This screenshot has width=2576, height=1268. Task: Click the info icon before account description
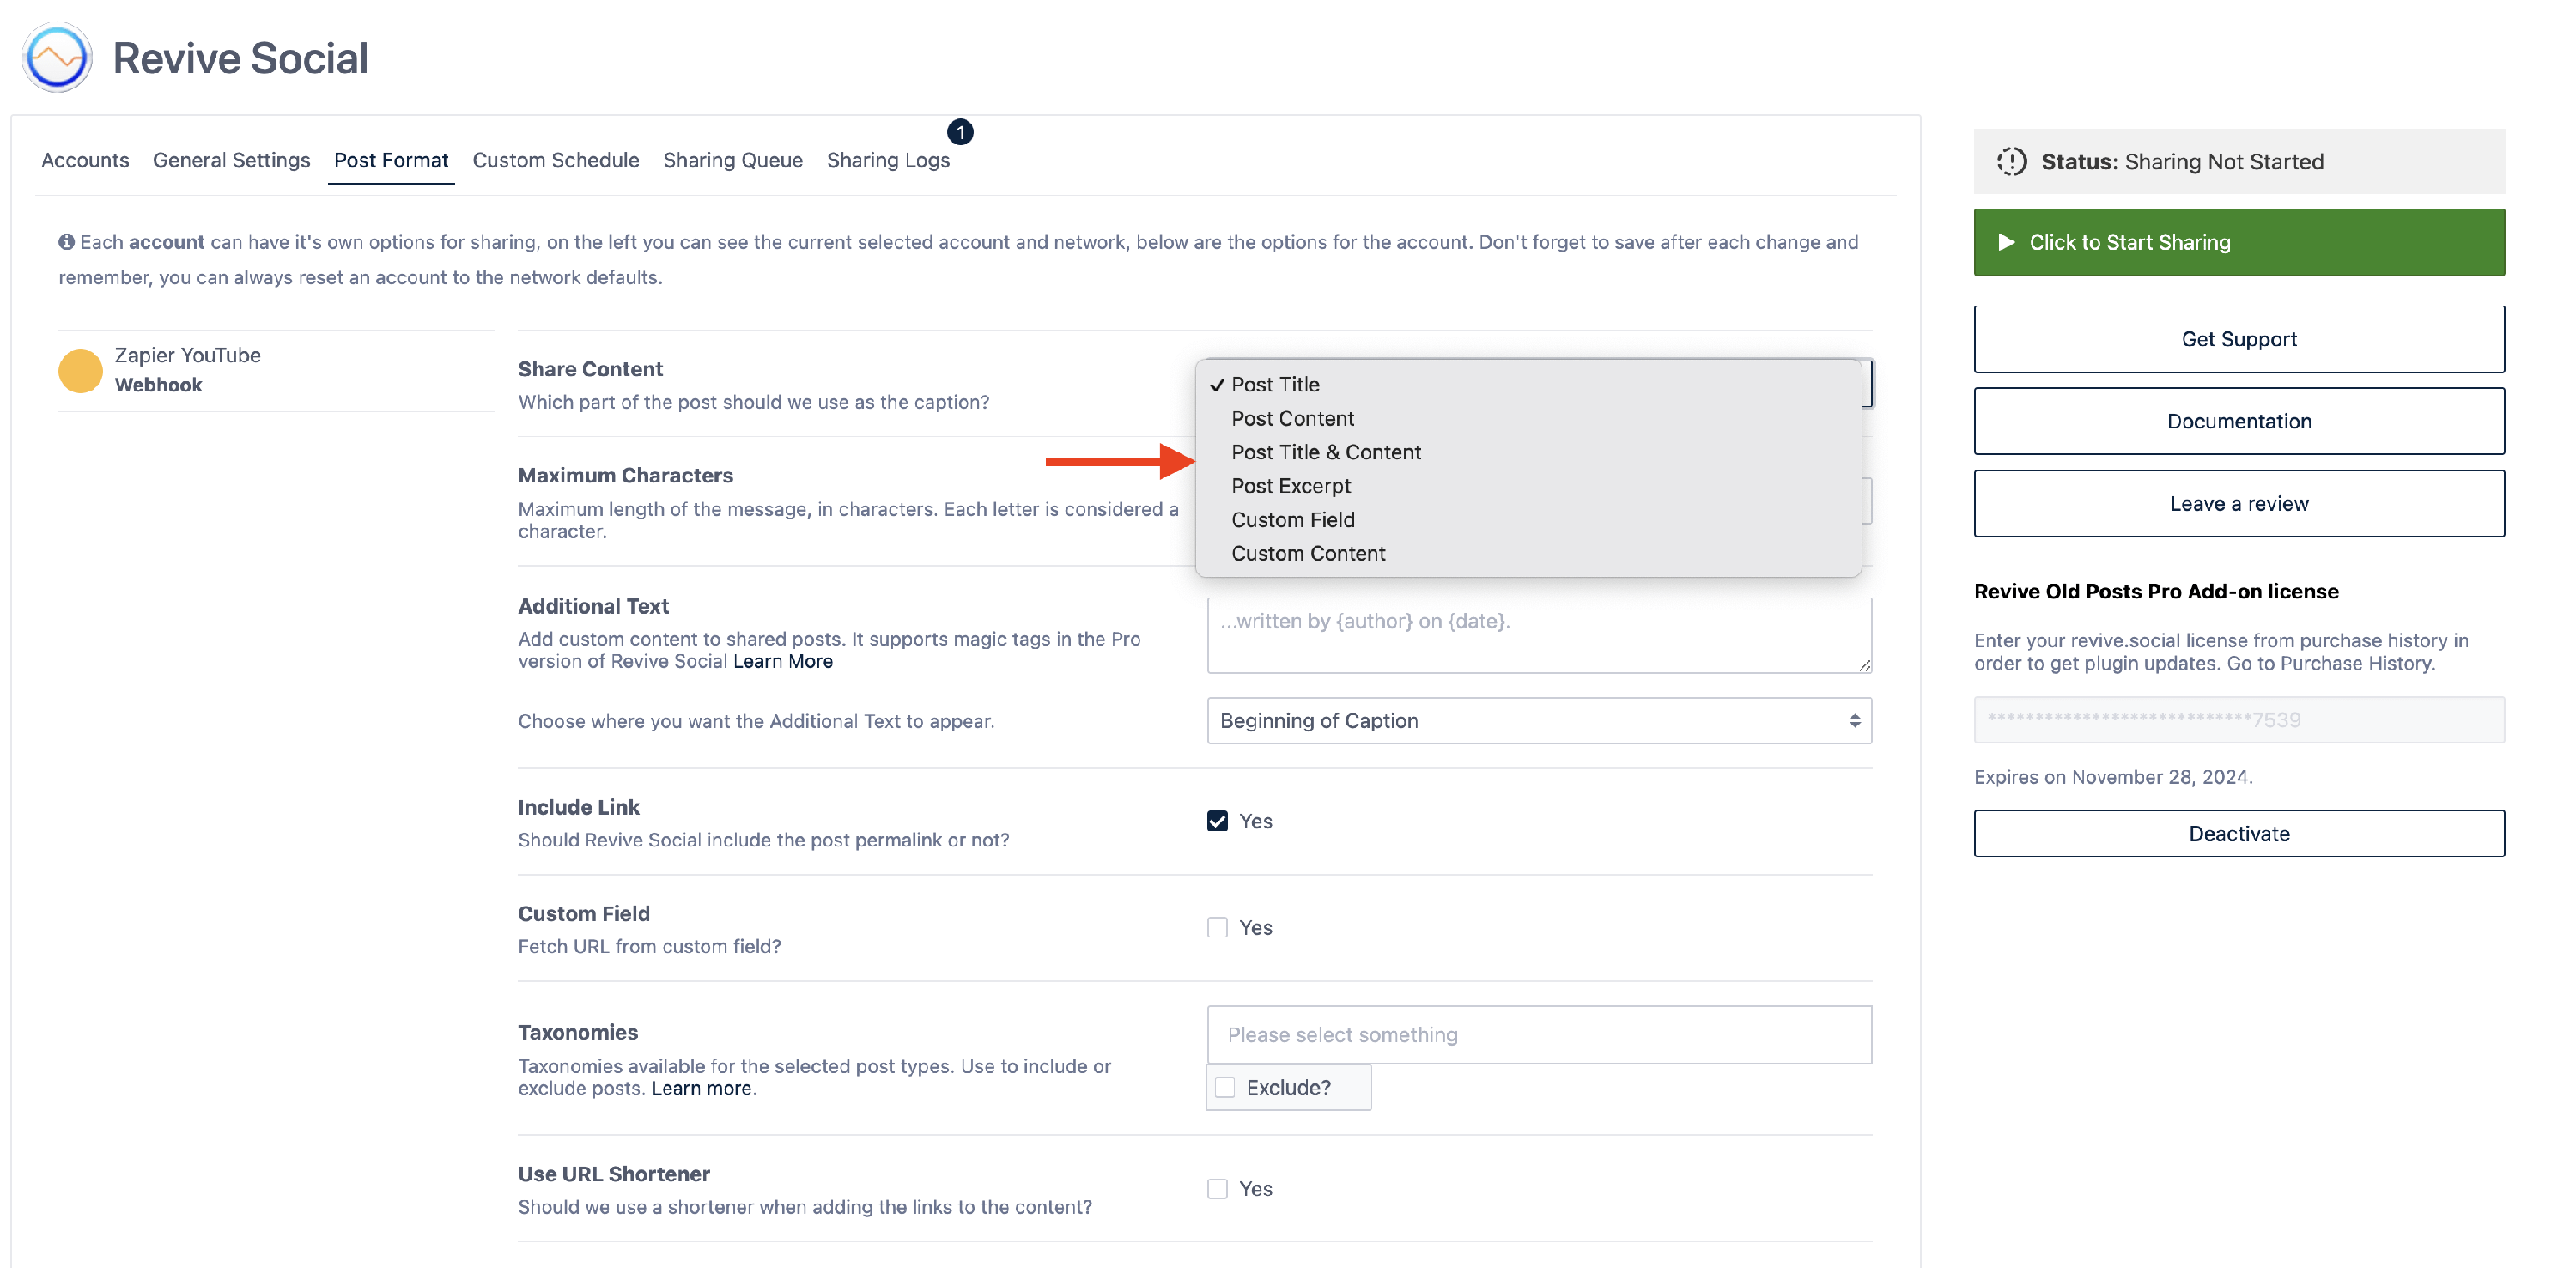pos(66,242)
